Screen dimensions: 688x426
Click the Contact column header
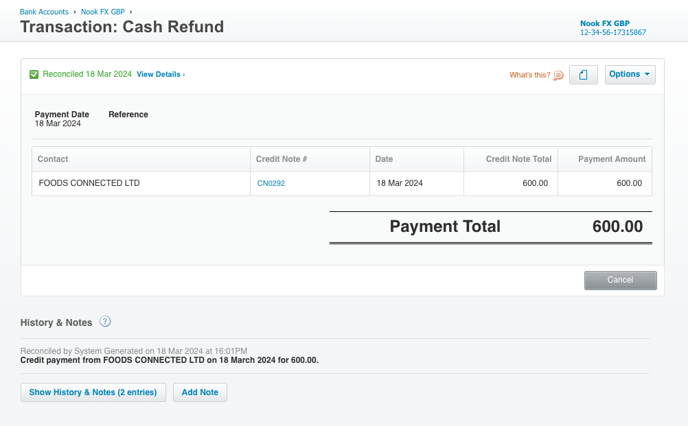[x=53, y=159]
